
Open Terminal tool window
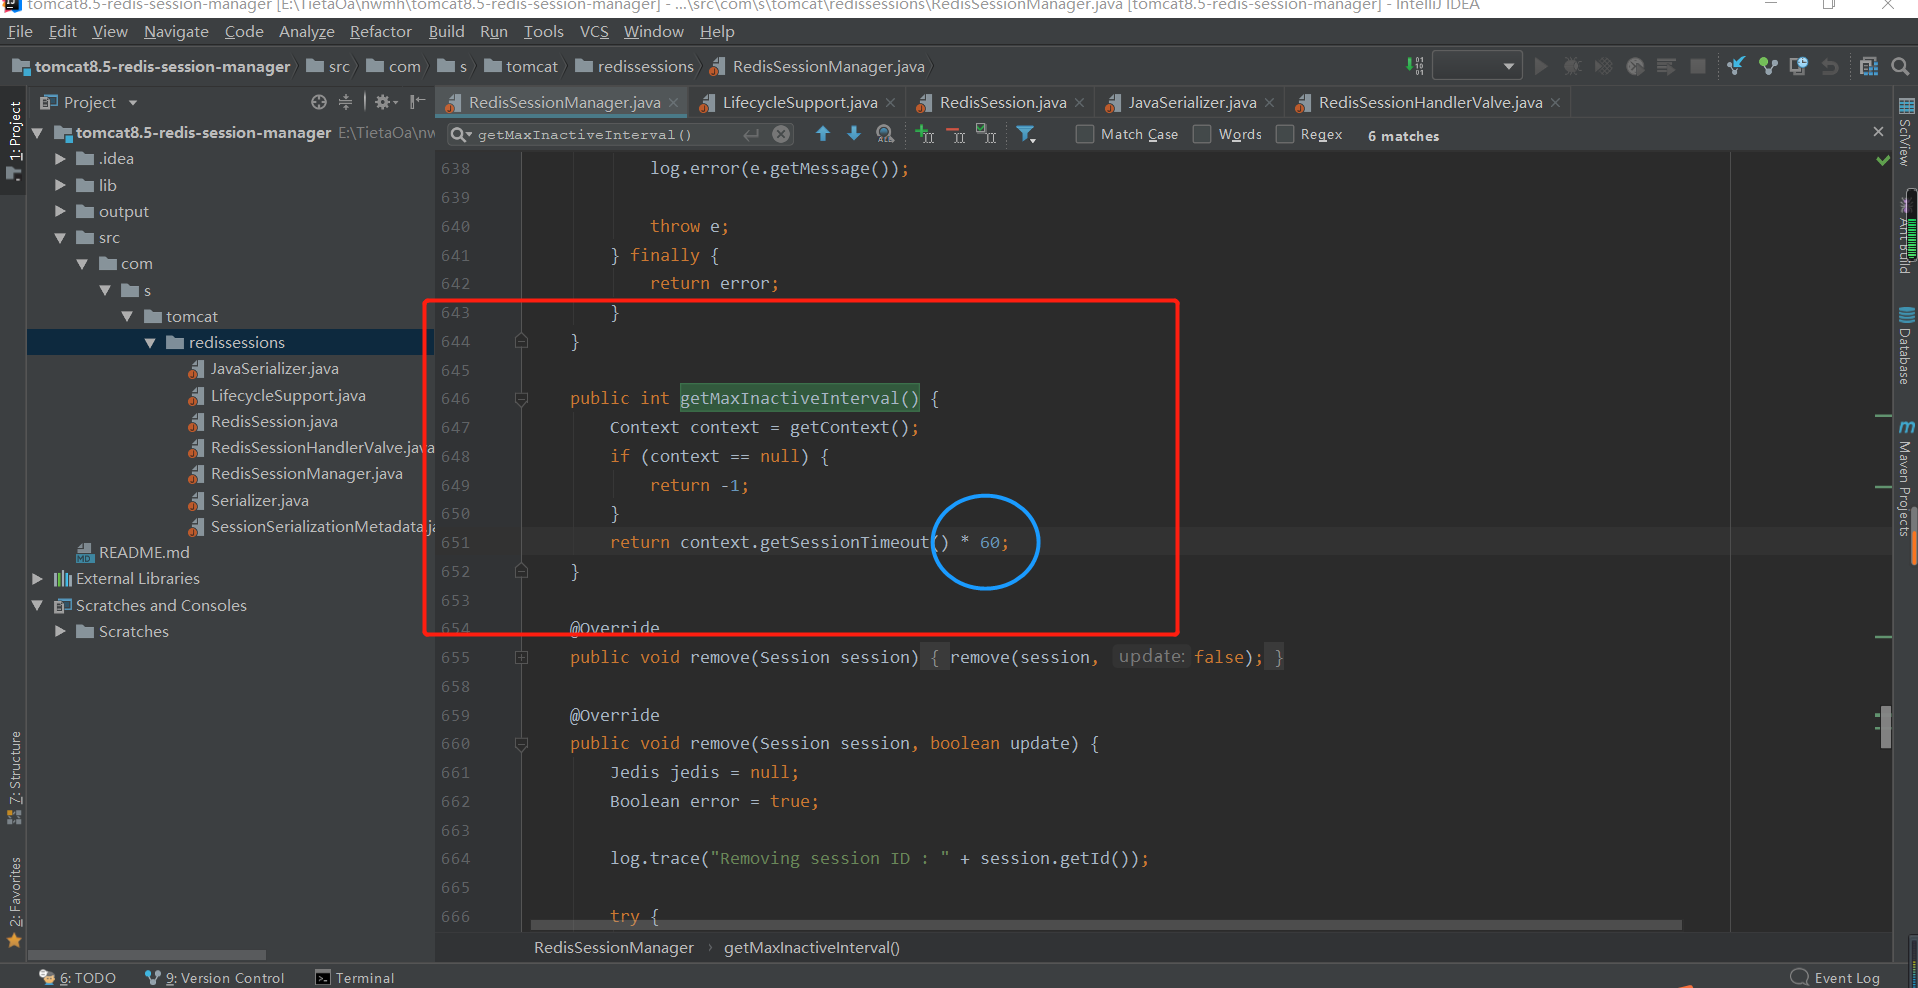click(355, 978)
